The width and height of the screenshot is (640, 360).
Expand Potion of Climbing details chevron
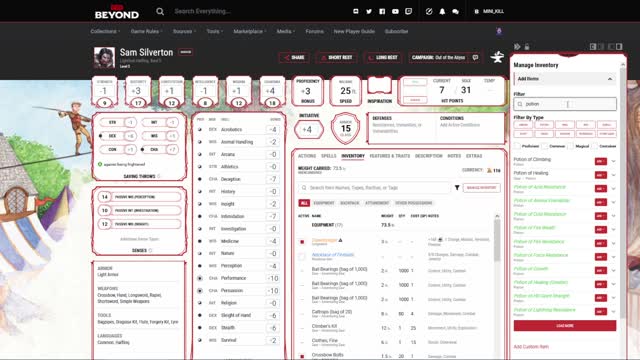(x=613, y=161)
